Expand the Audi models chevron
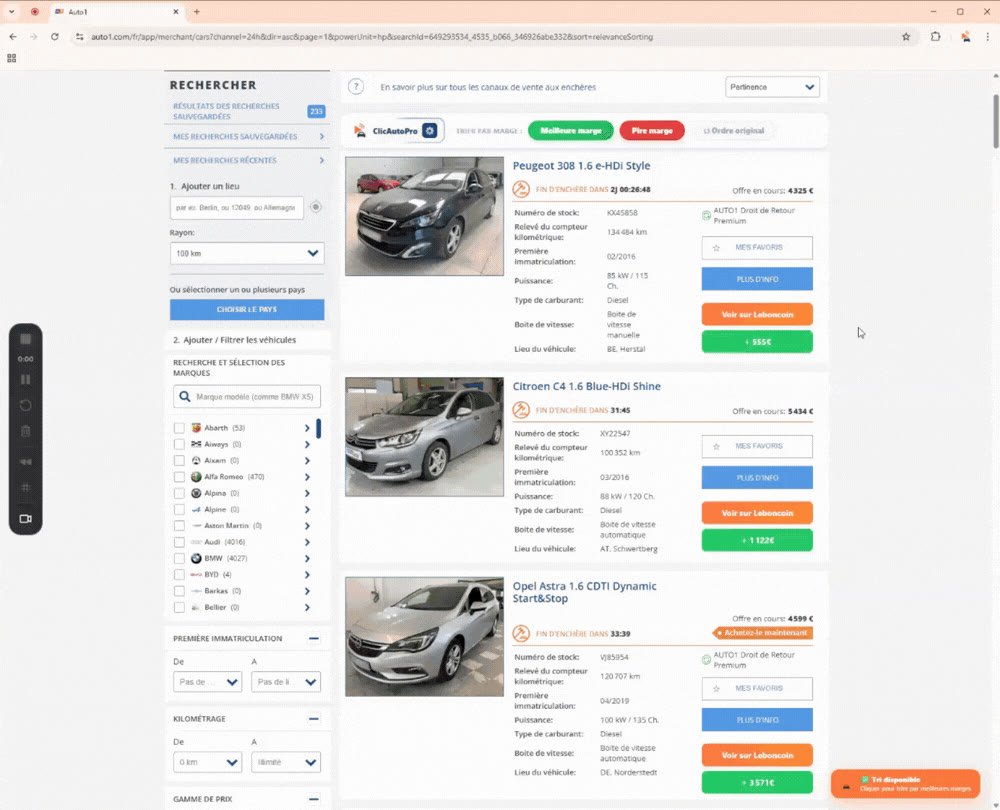 [x=307, y=542]
